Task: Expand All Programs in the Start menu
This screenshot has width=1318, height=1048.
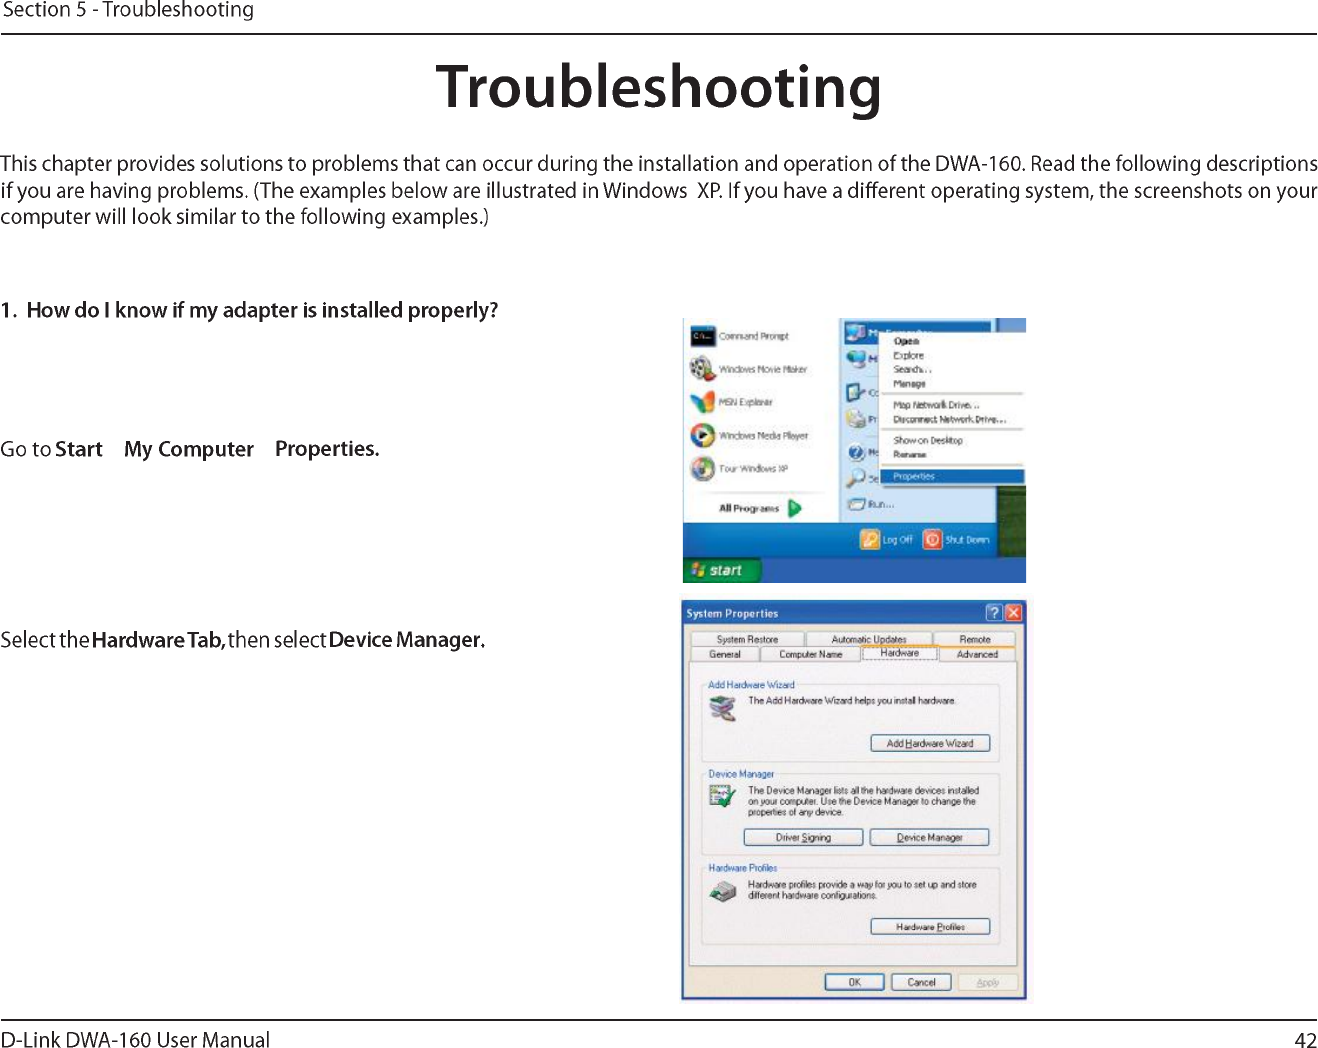Action: (759, 508)
